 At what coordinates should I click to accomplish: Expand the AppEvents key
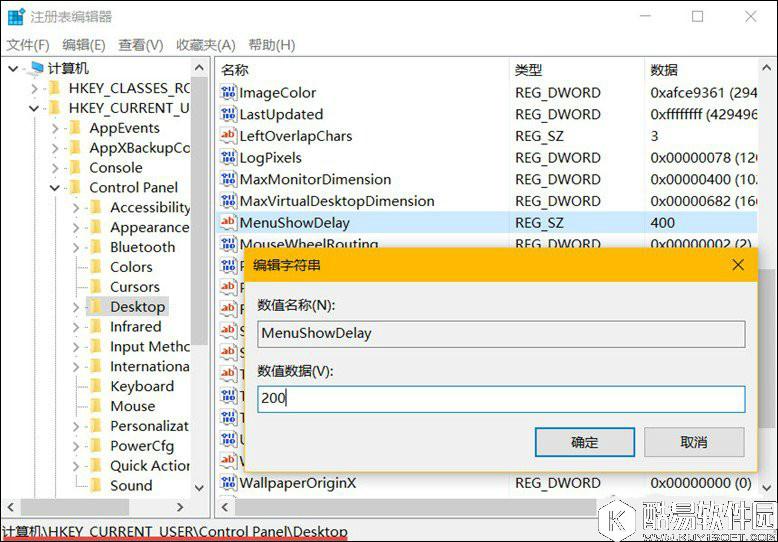[55, 129]
